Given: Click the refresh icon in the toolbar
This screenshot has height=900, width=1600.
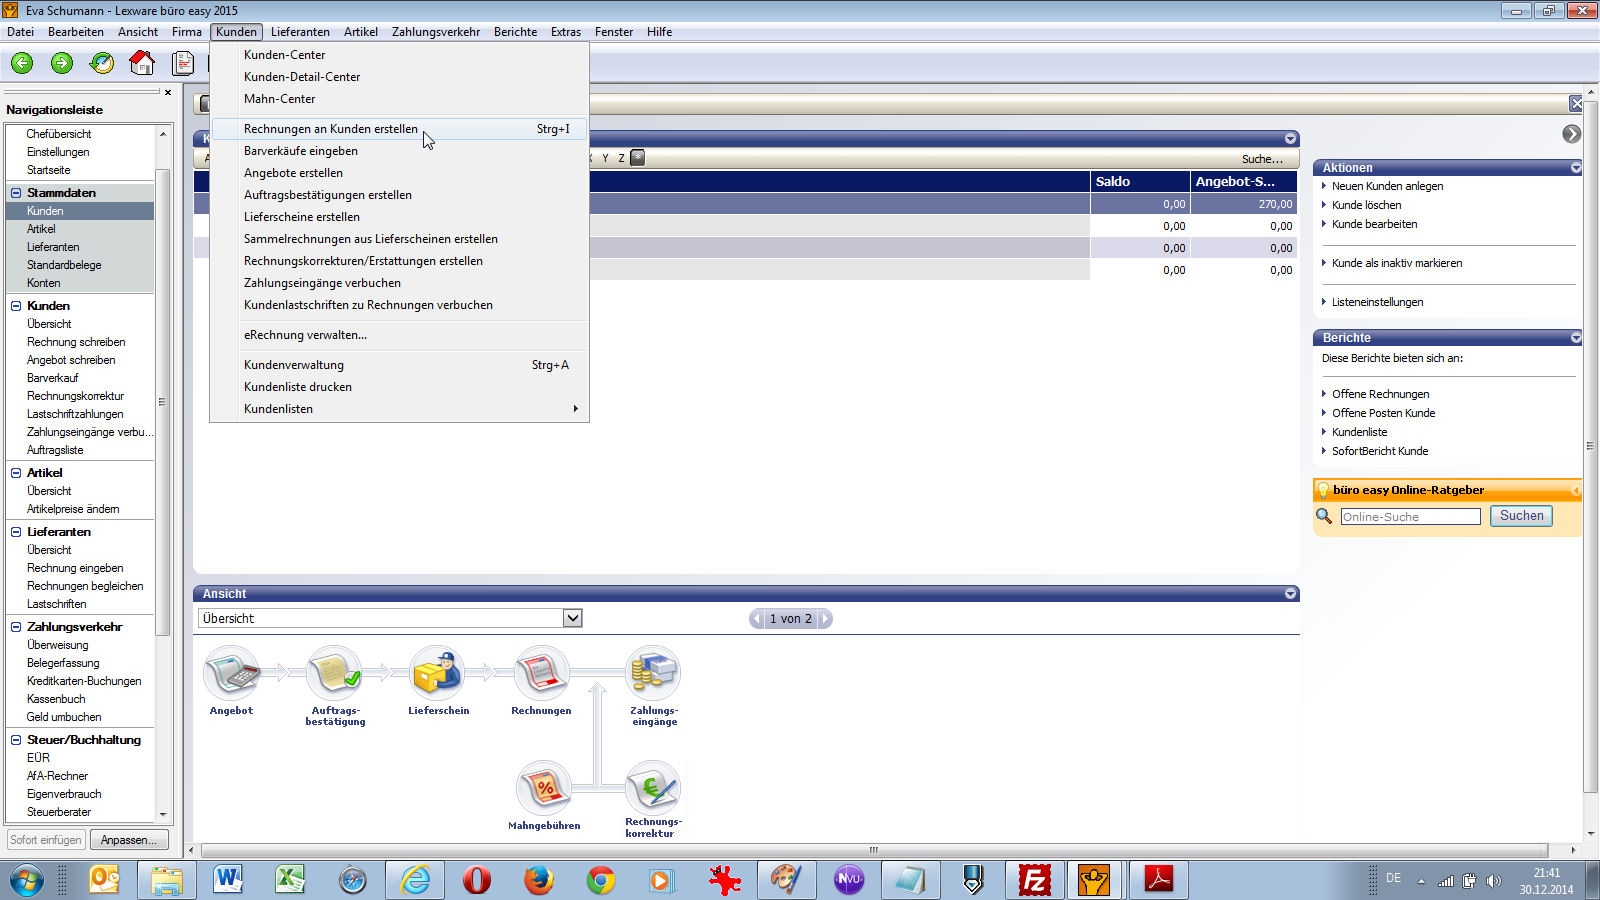Looking at the screenshot, I should 102,63.
